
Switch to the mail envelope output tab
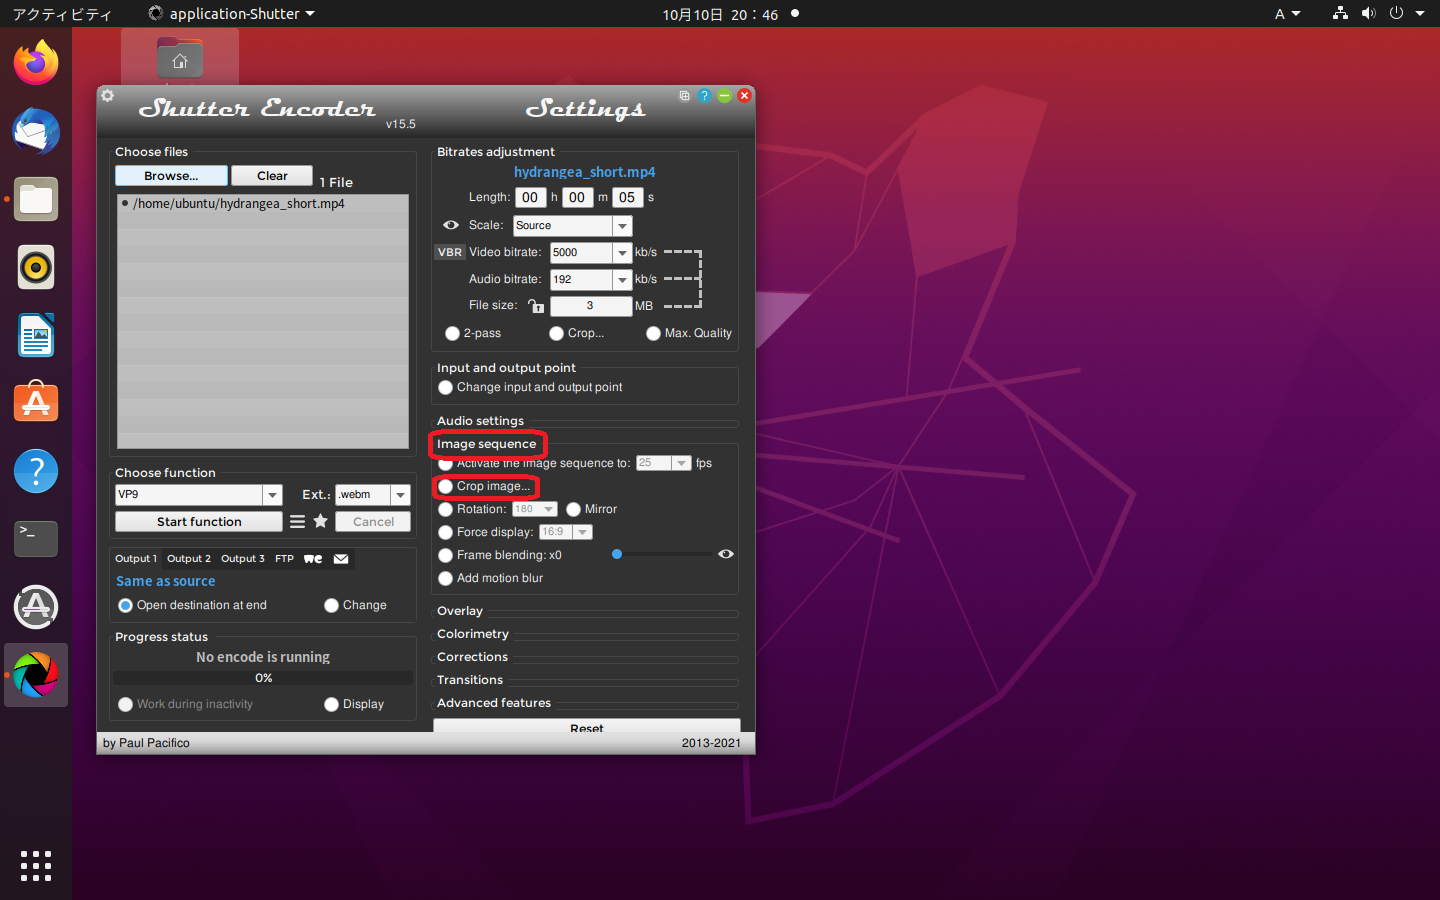click(x=341, y=559)
